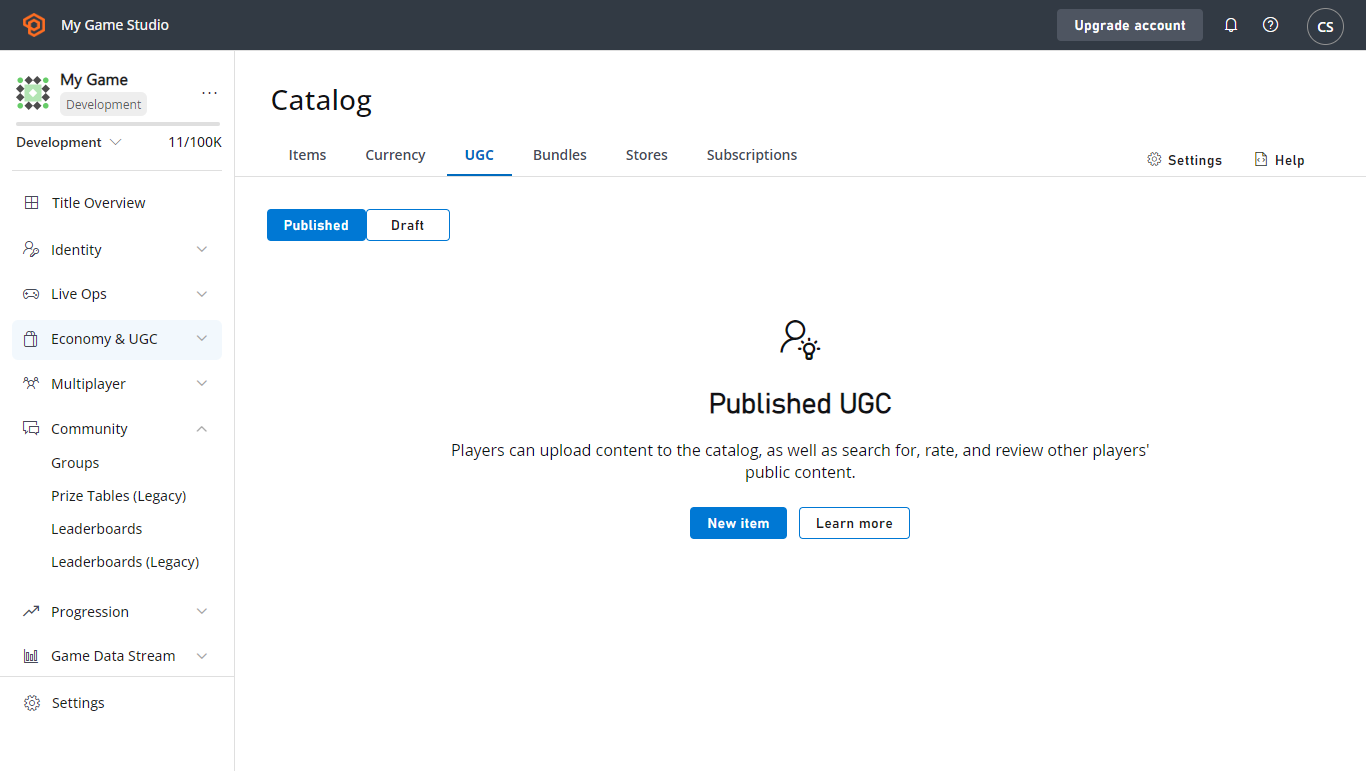
Task: Click the Learn more button
Action: click(854, 523)
